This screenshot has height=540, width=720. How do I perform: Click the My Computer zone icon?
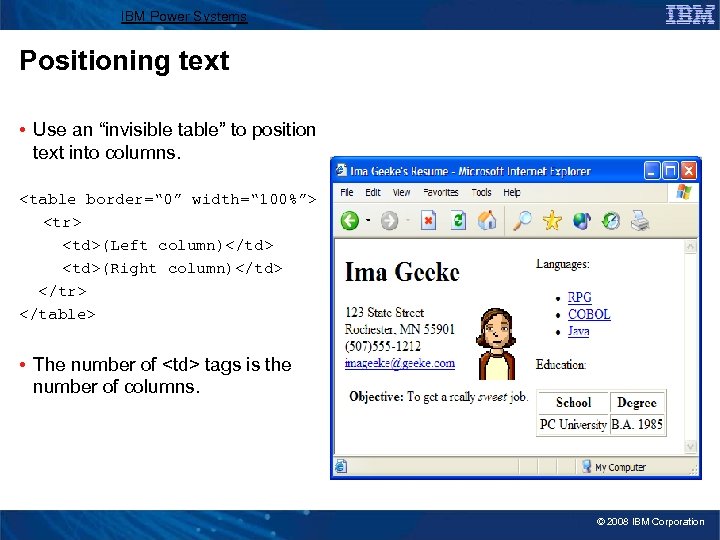(586, 467)
